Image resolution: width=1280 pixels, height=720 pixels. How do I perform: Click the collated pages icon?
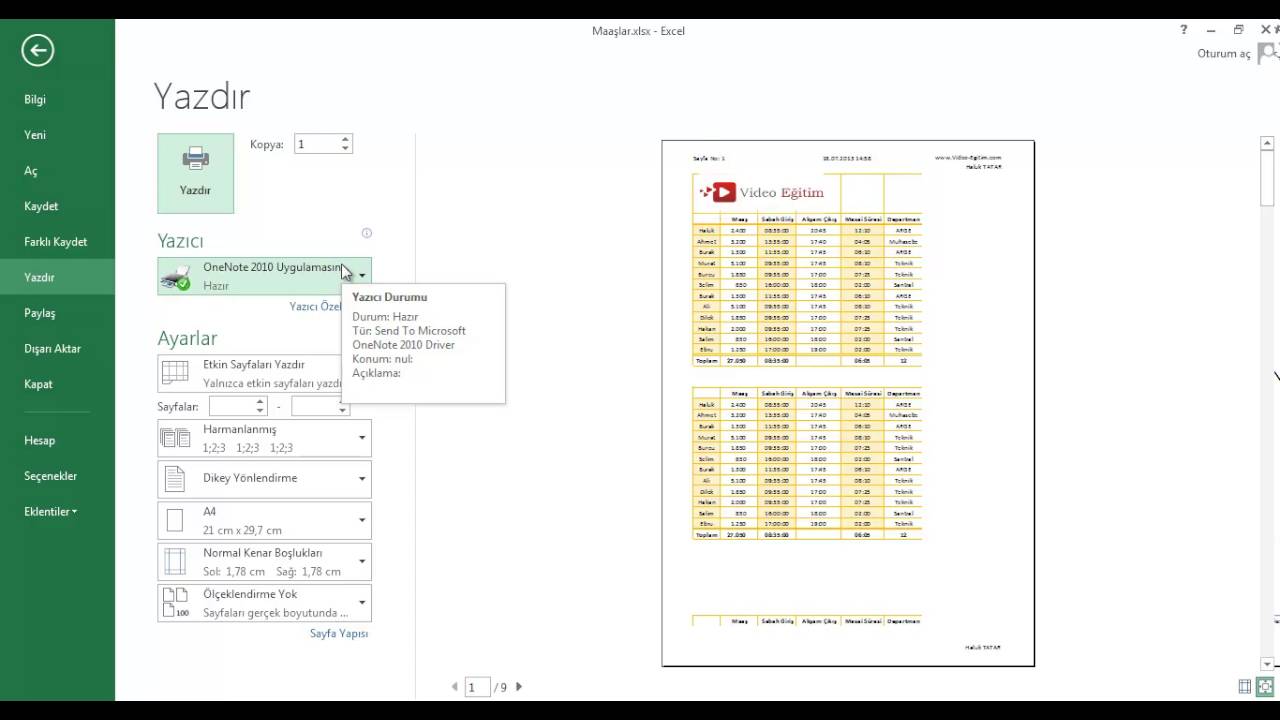click(x=175, y=438)
